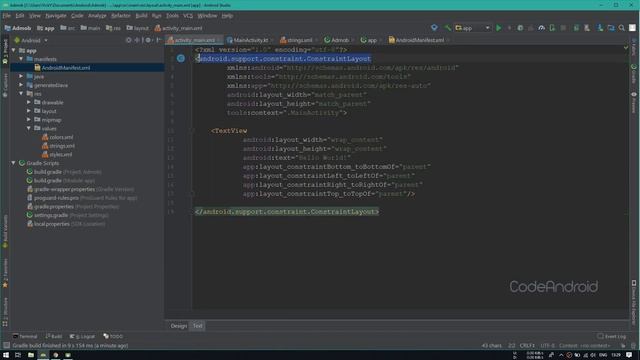Image resolution: width=640 pixels, height=360 pixels.
Task: Click the Sync Project with Gradle icon
Action: point(576,28)
